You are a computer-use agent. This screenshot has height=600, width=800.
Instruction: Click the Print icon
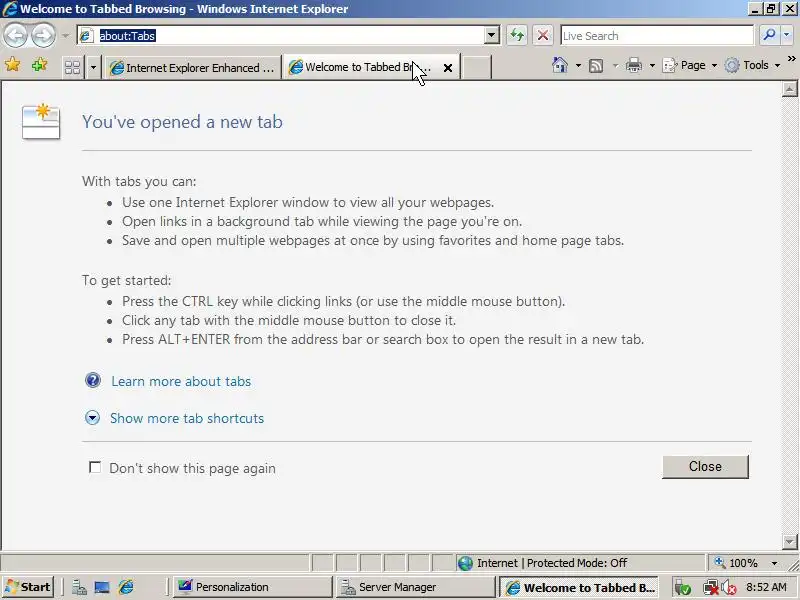point(634,65)
